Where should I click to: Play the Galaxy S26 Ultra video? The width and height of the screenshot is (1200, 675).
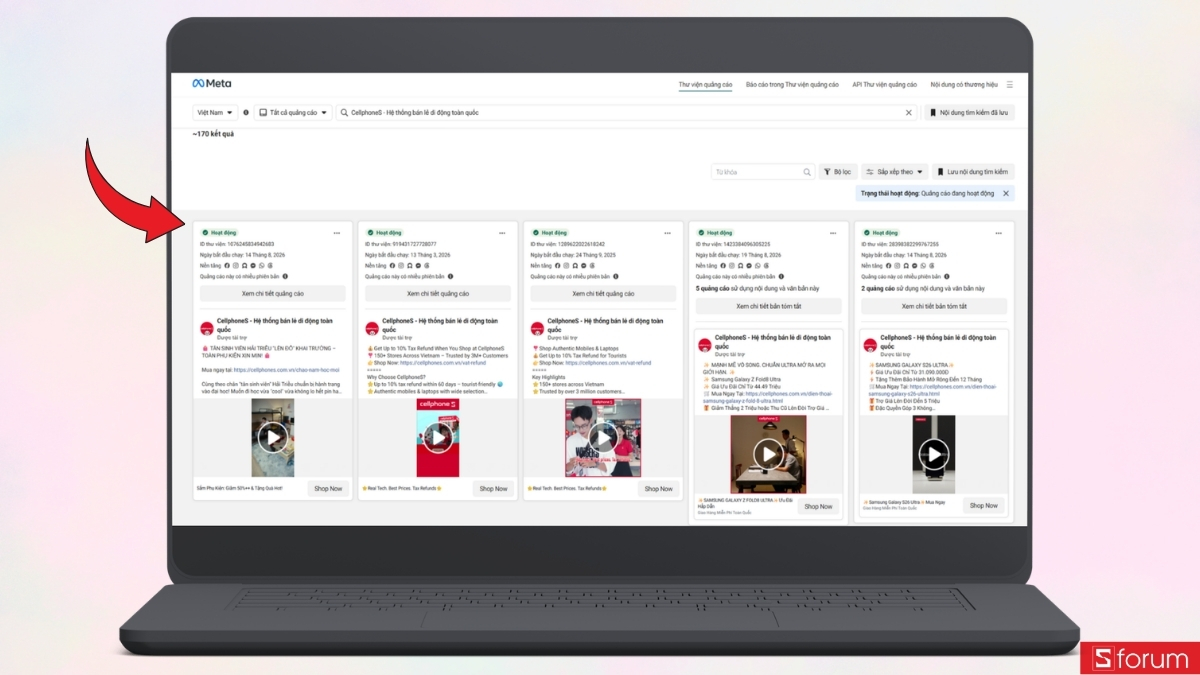934,454
